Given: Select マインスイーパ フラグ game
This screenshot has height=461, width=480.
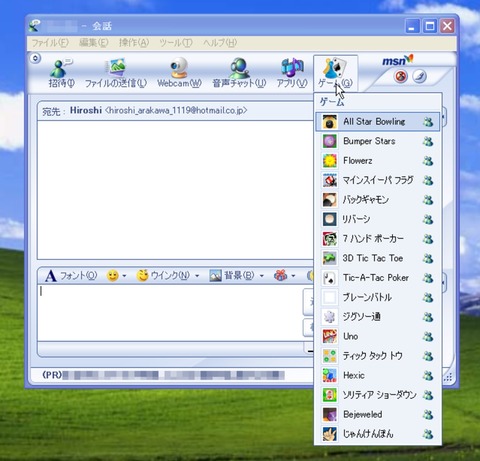Looking at the screenshot, I should (377, 180).
